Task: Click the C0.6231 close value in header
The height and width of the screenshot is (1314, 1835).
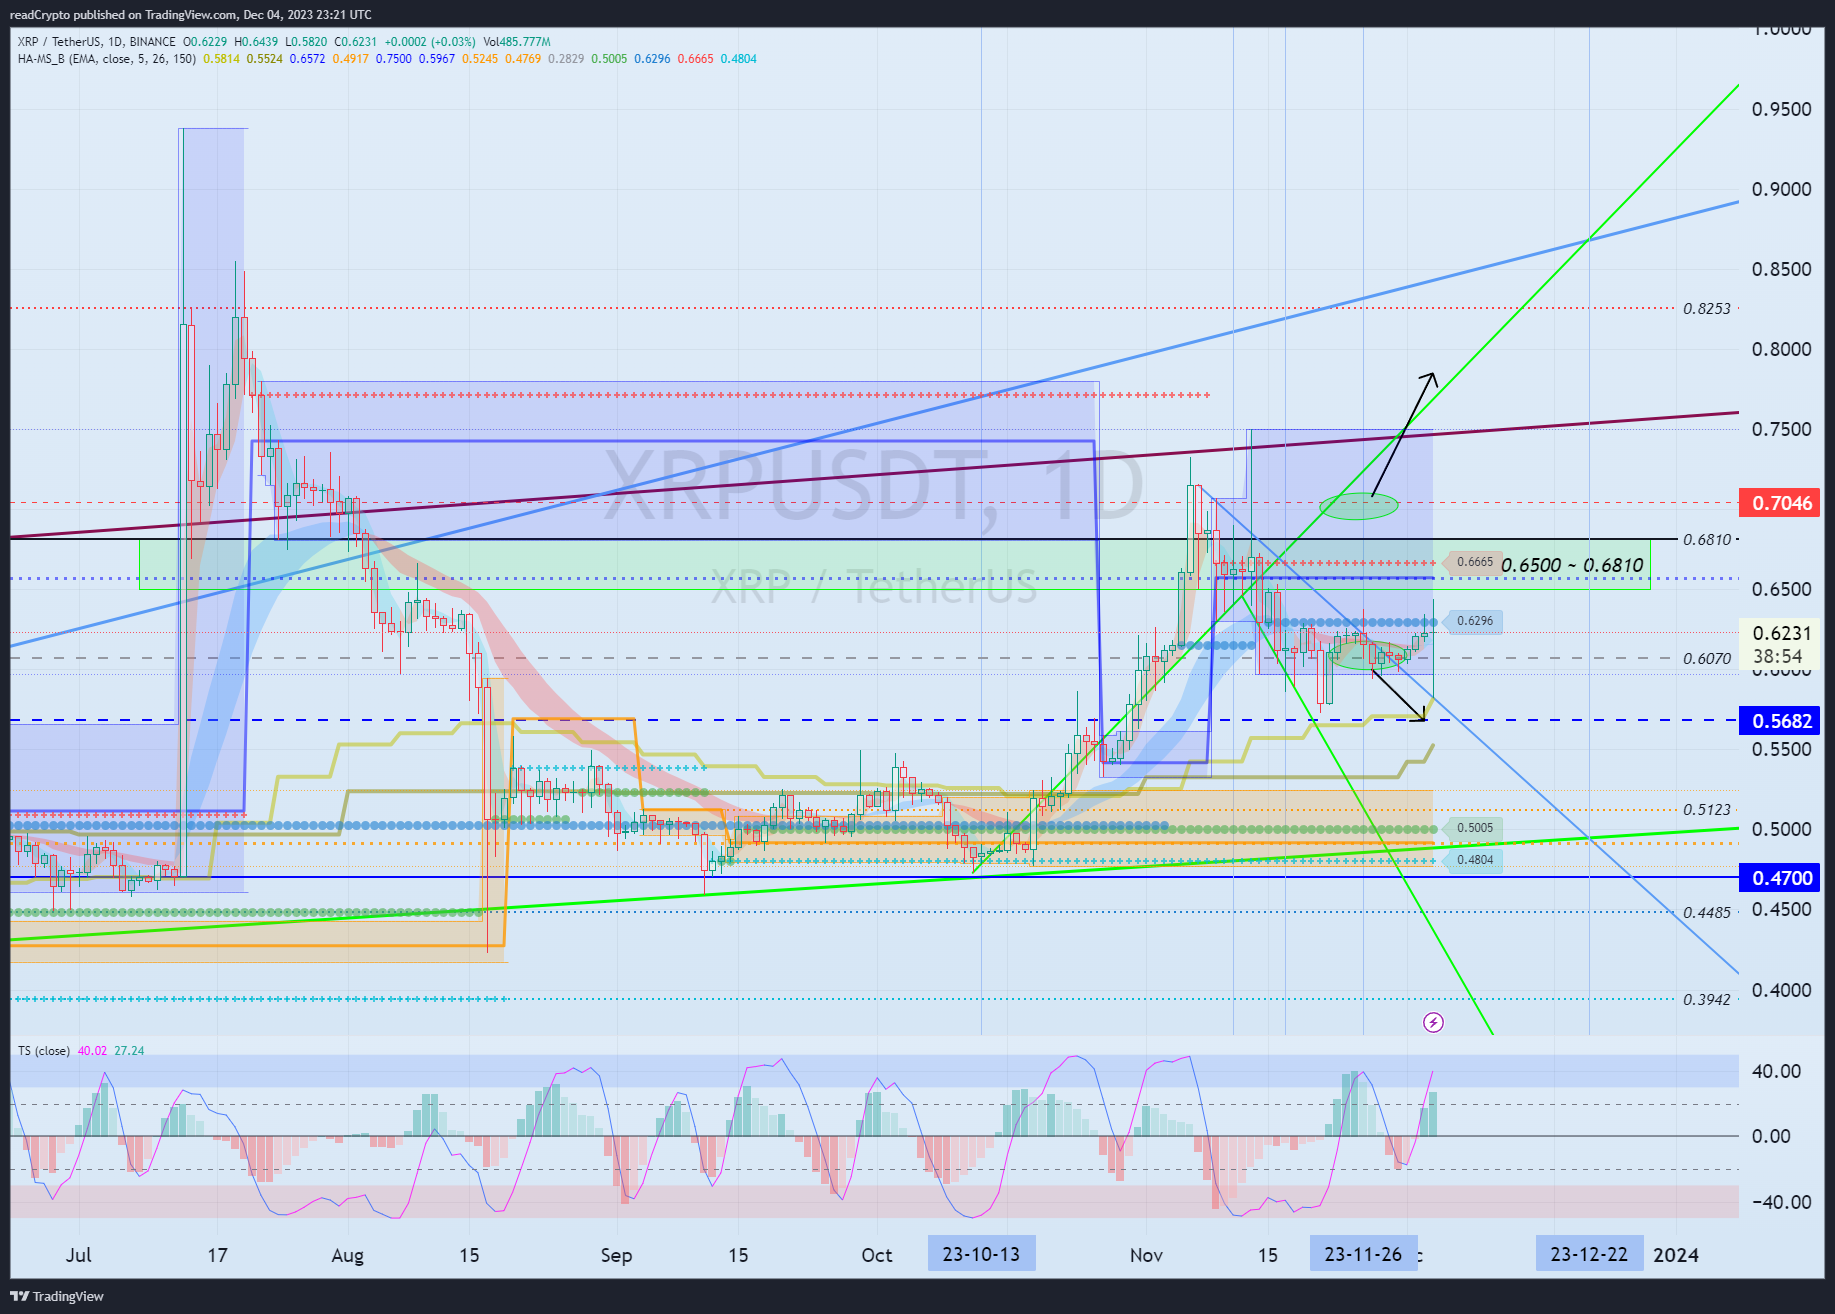Action: (355, 42)
